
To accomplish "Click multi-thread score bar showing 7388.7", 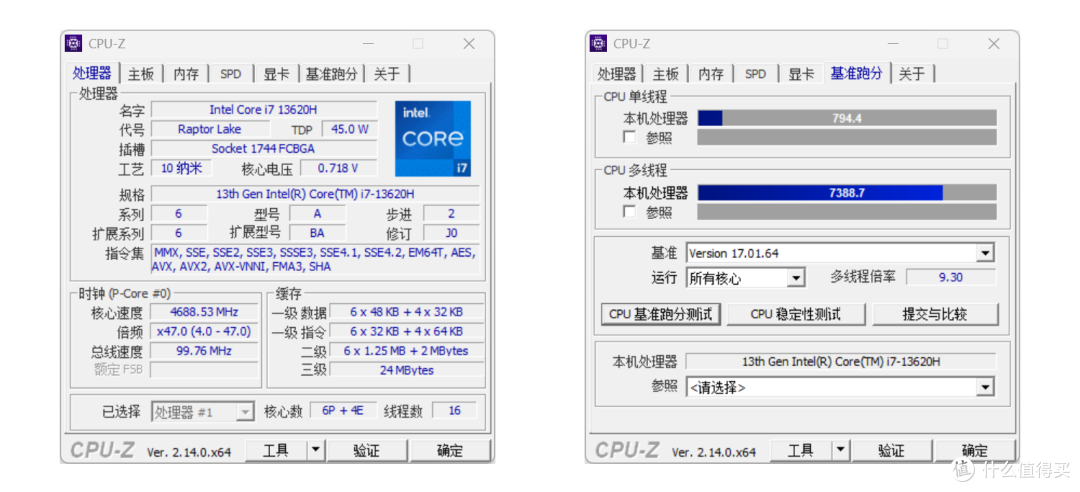I will pos(847,192).
